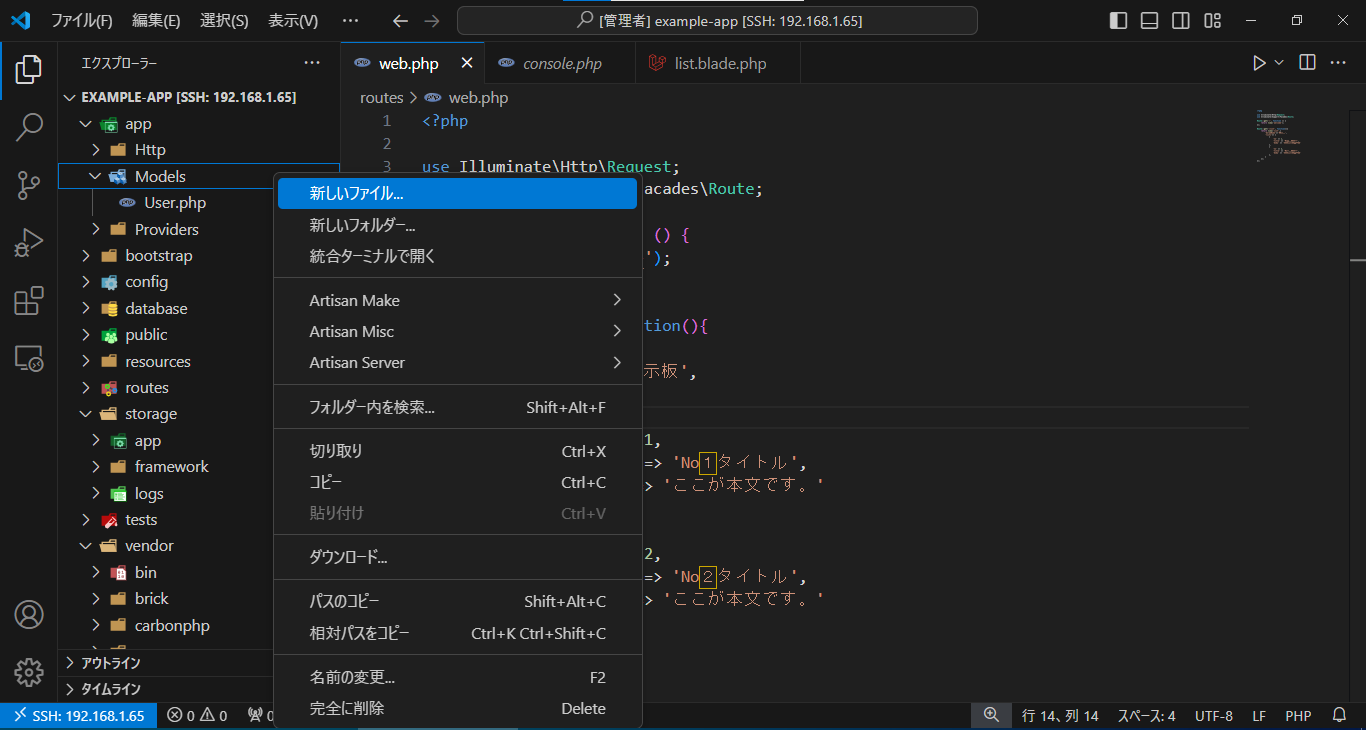Click the PHP language mode in status bar
Screen dimensions: 1366x730
(1298, 716)
